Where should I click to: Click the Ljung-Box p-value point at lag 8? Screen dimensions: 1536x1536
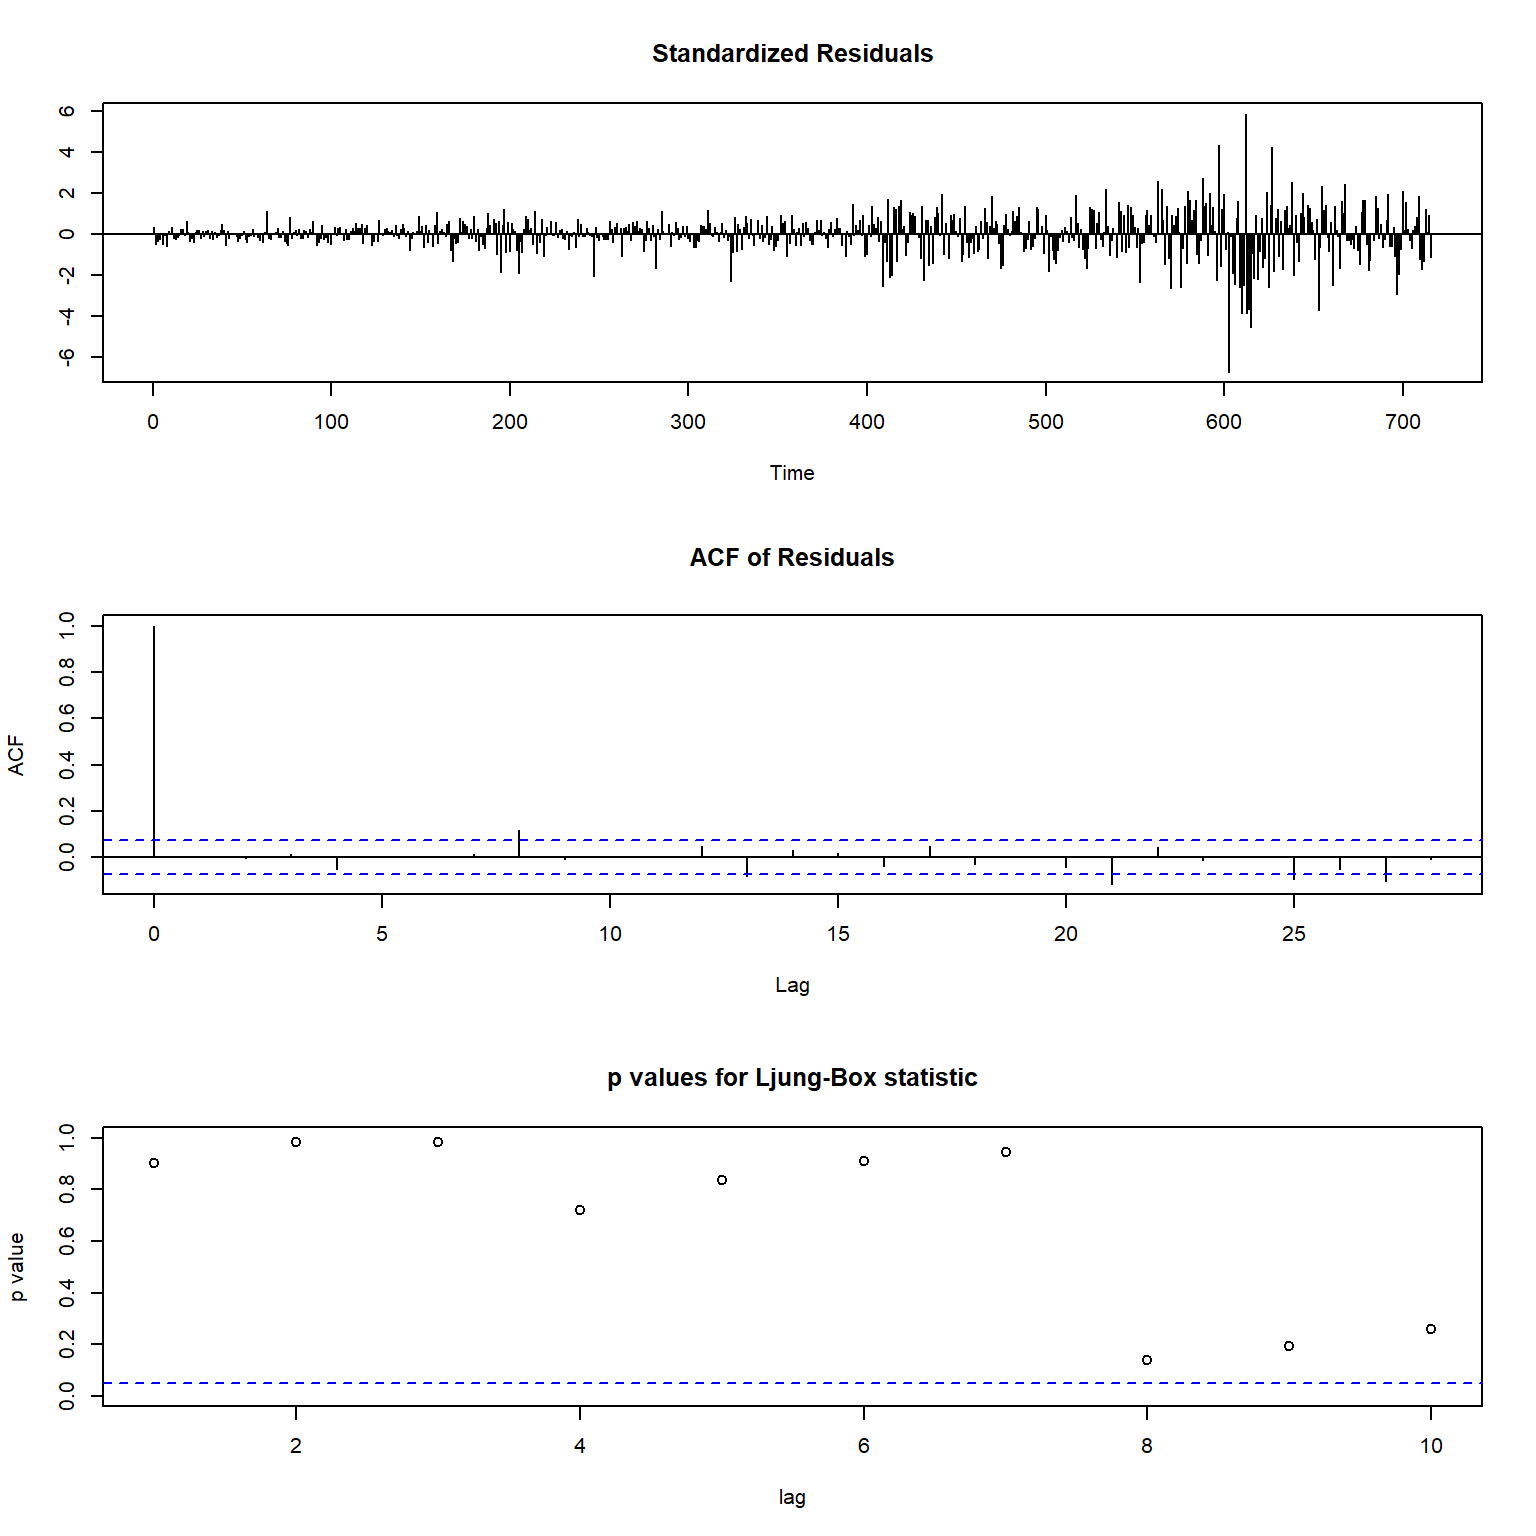pos(1147,1360)
